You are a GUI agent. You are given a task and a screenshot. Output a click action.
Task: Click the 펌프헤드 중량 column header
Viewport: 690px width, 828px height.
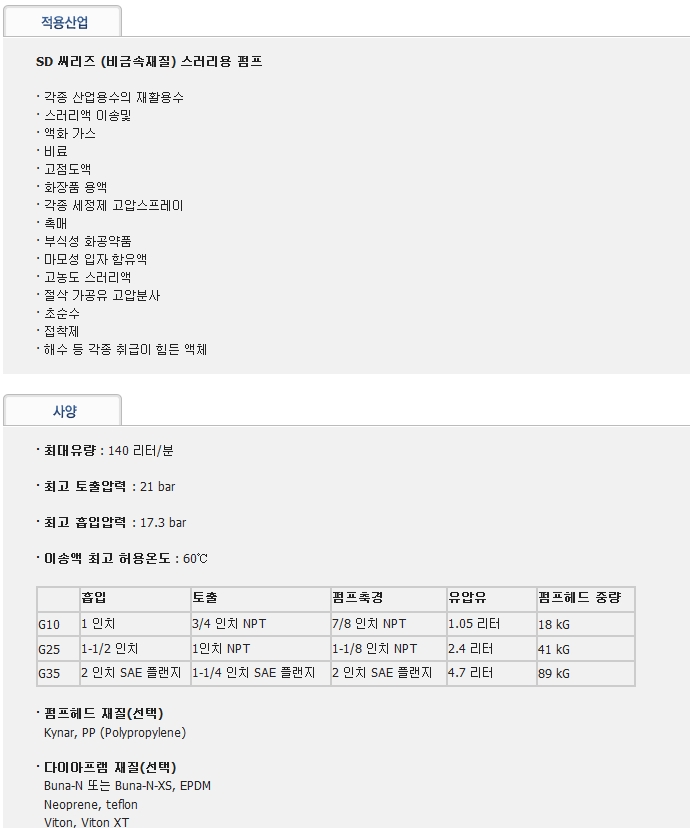click(579, 598)
